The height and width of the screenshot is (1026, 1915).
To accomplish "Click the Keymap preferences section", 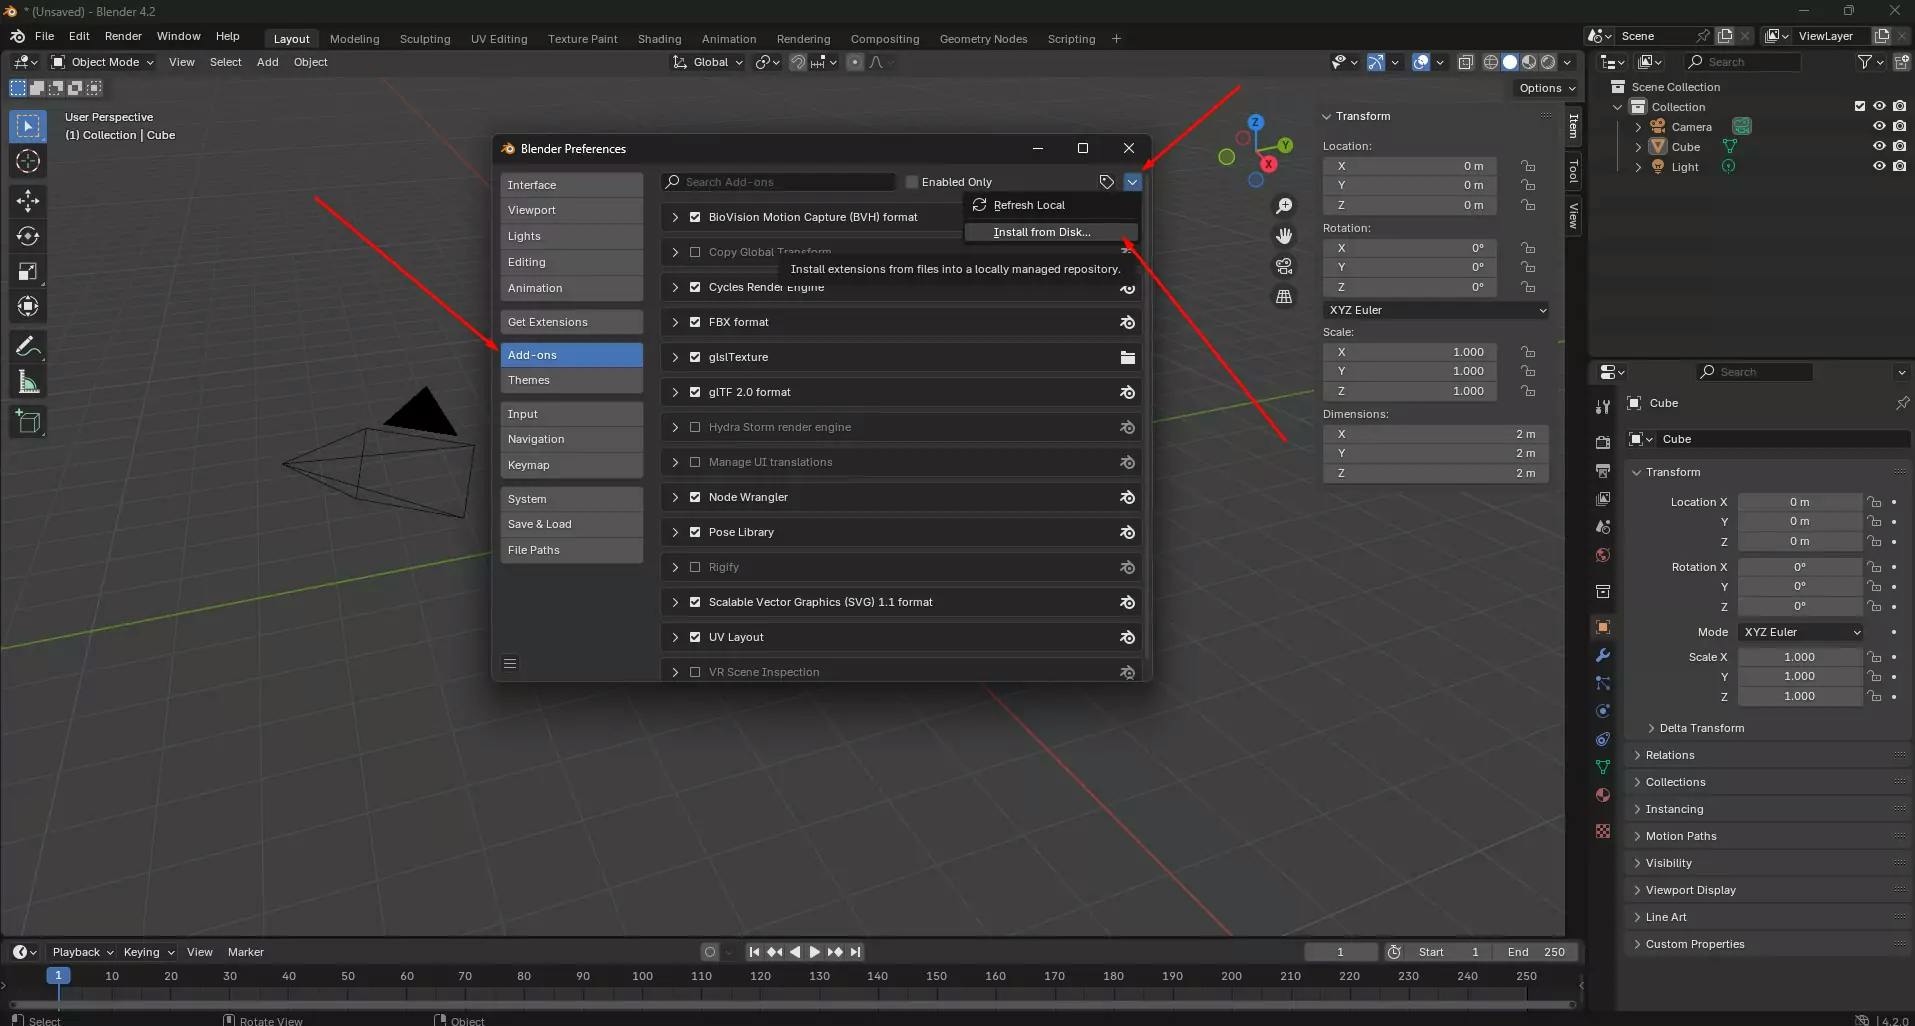I will pos(572,465).
